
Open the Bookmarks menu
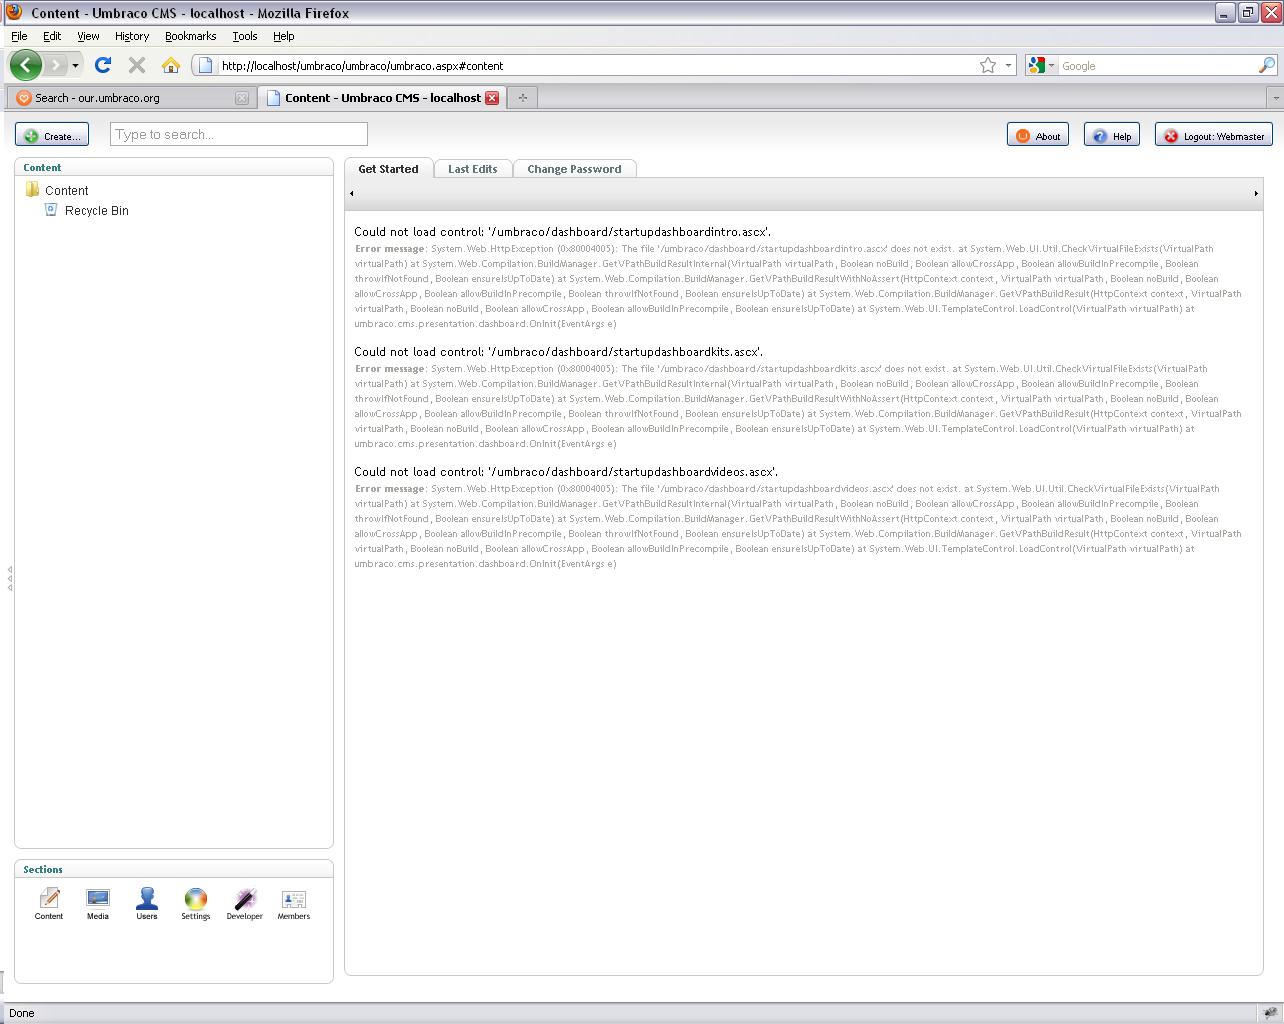point(190,36)
